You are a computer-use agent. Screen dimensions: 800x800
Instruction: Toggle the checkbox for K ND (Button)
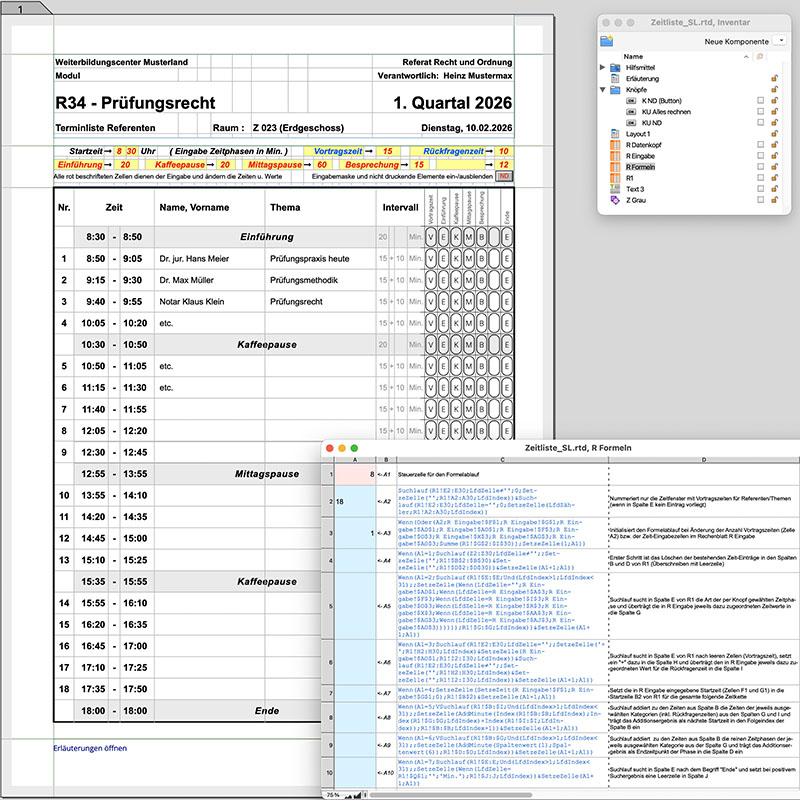click(761, 101)
